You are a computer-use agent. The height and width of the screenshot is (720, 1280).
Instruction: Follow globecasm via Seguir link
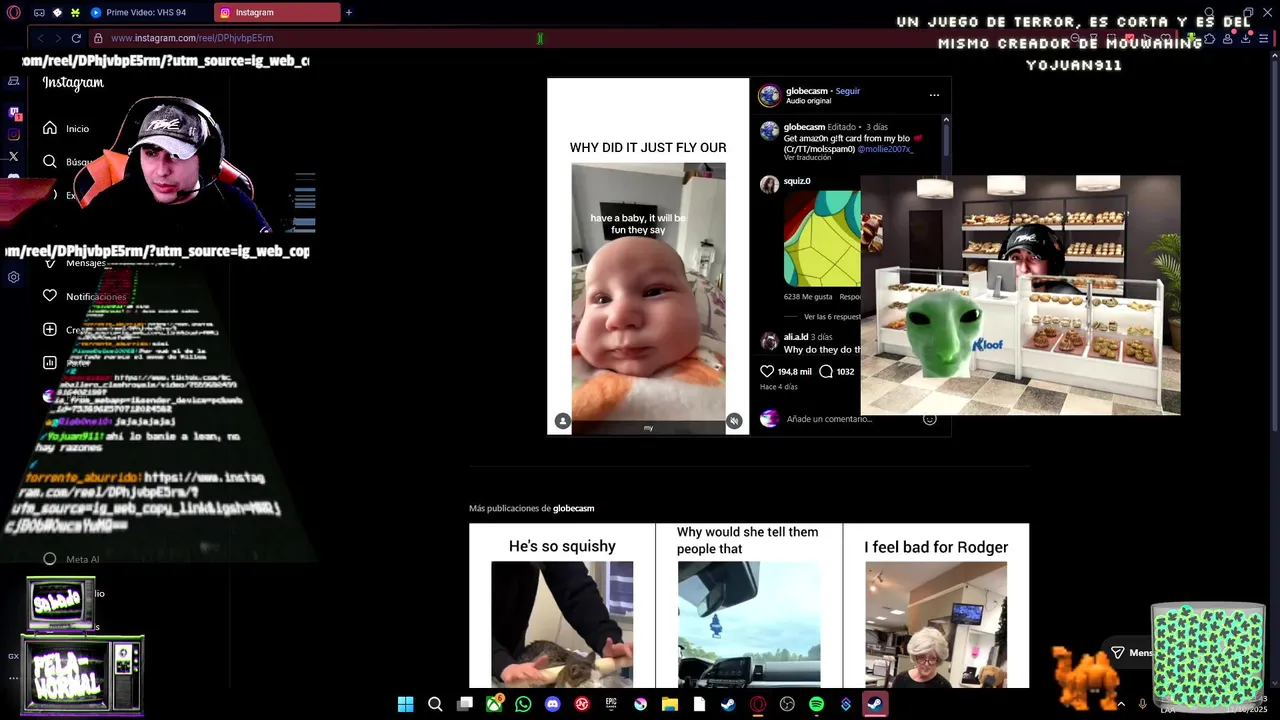(x=848, y=91)
